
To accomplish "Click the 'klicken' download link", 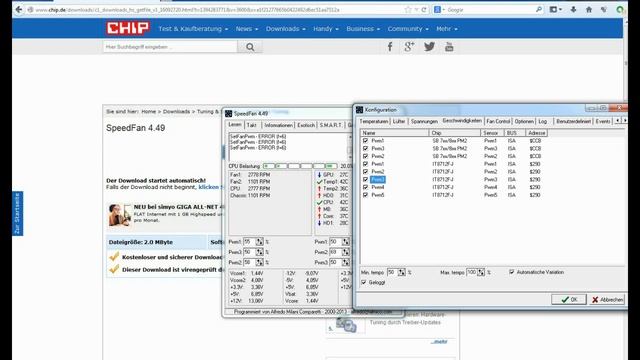I will pyautogui.click(x=209, y=187).
